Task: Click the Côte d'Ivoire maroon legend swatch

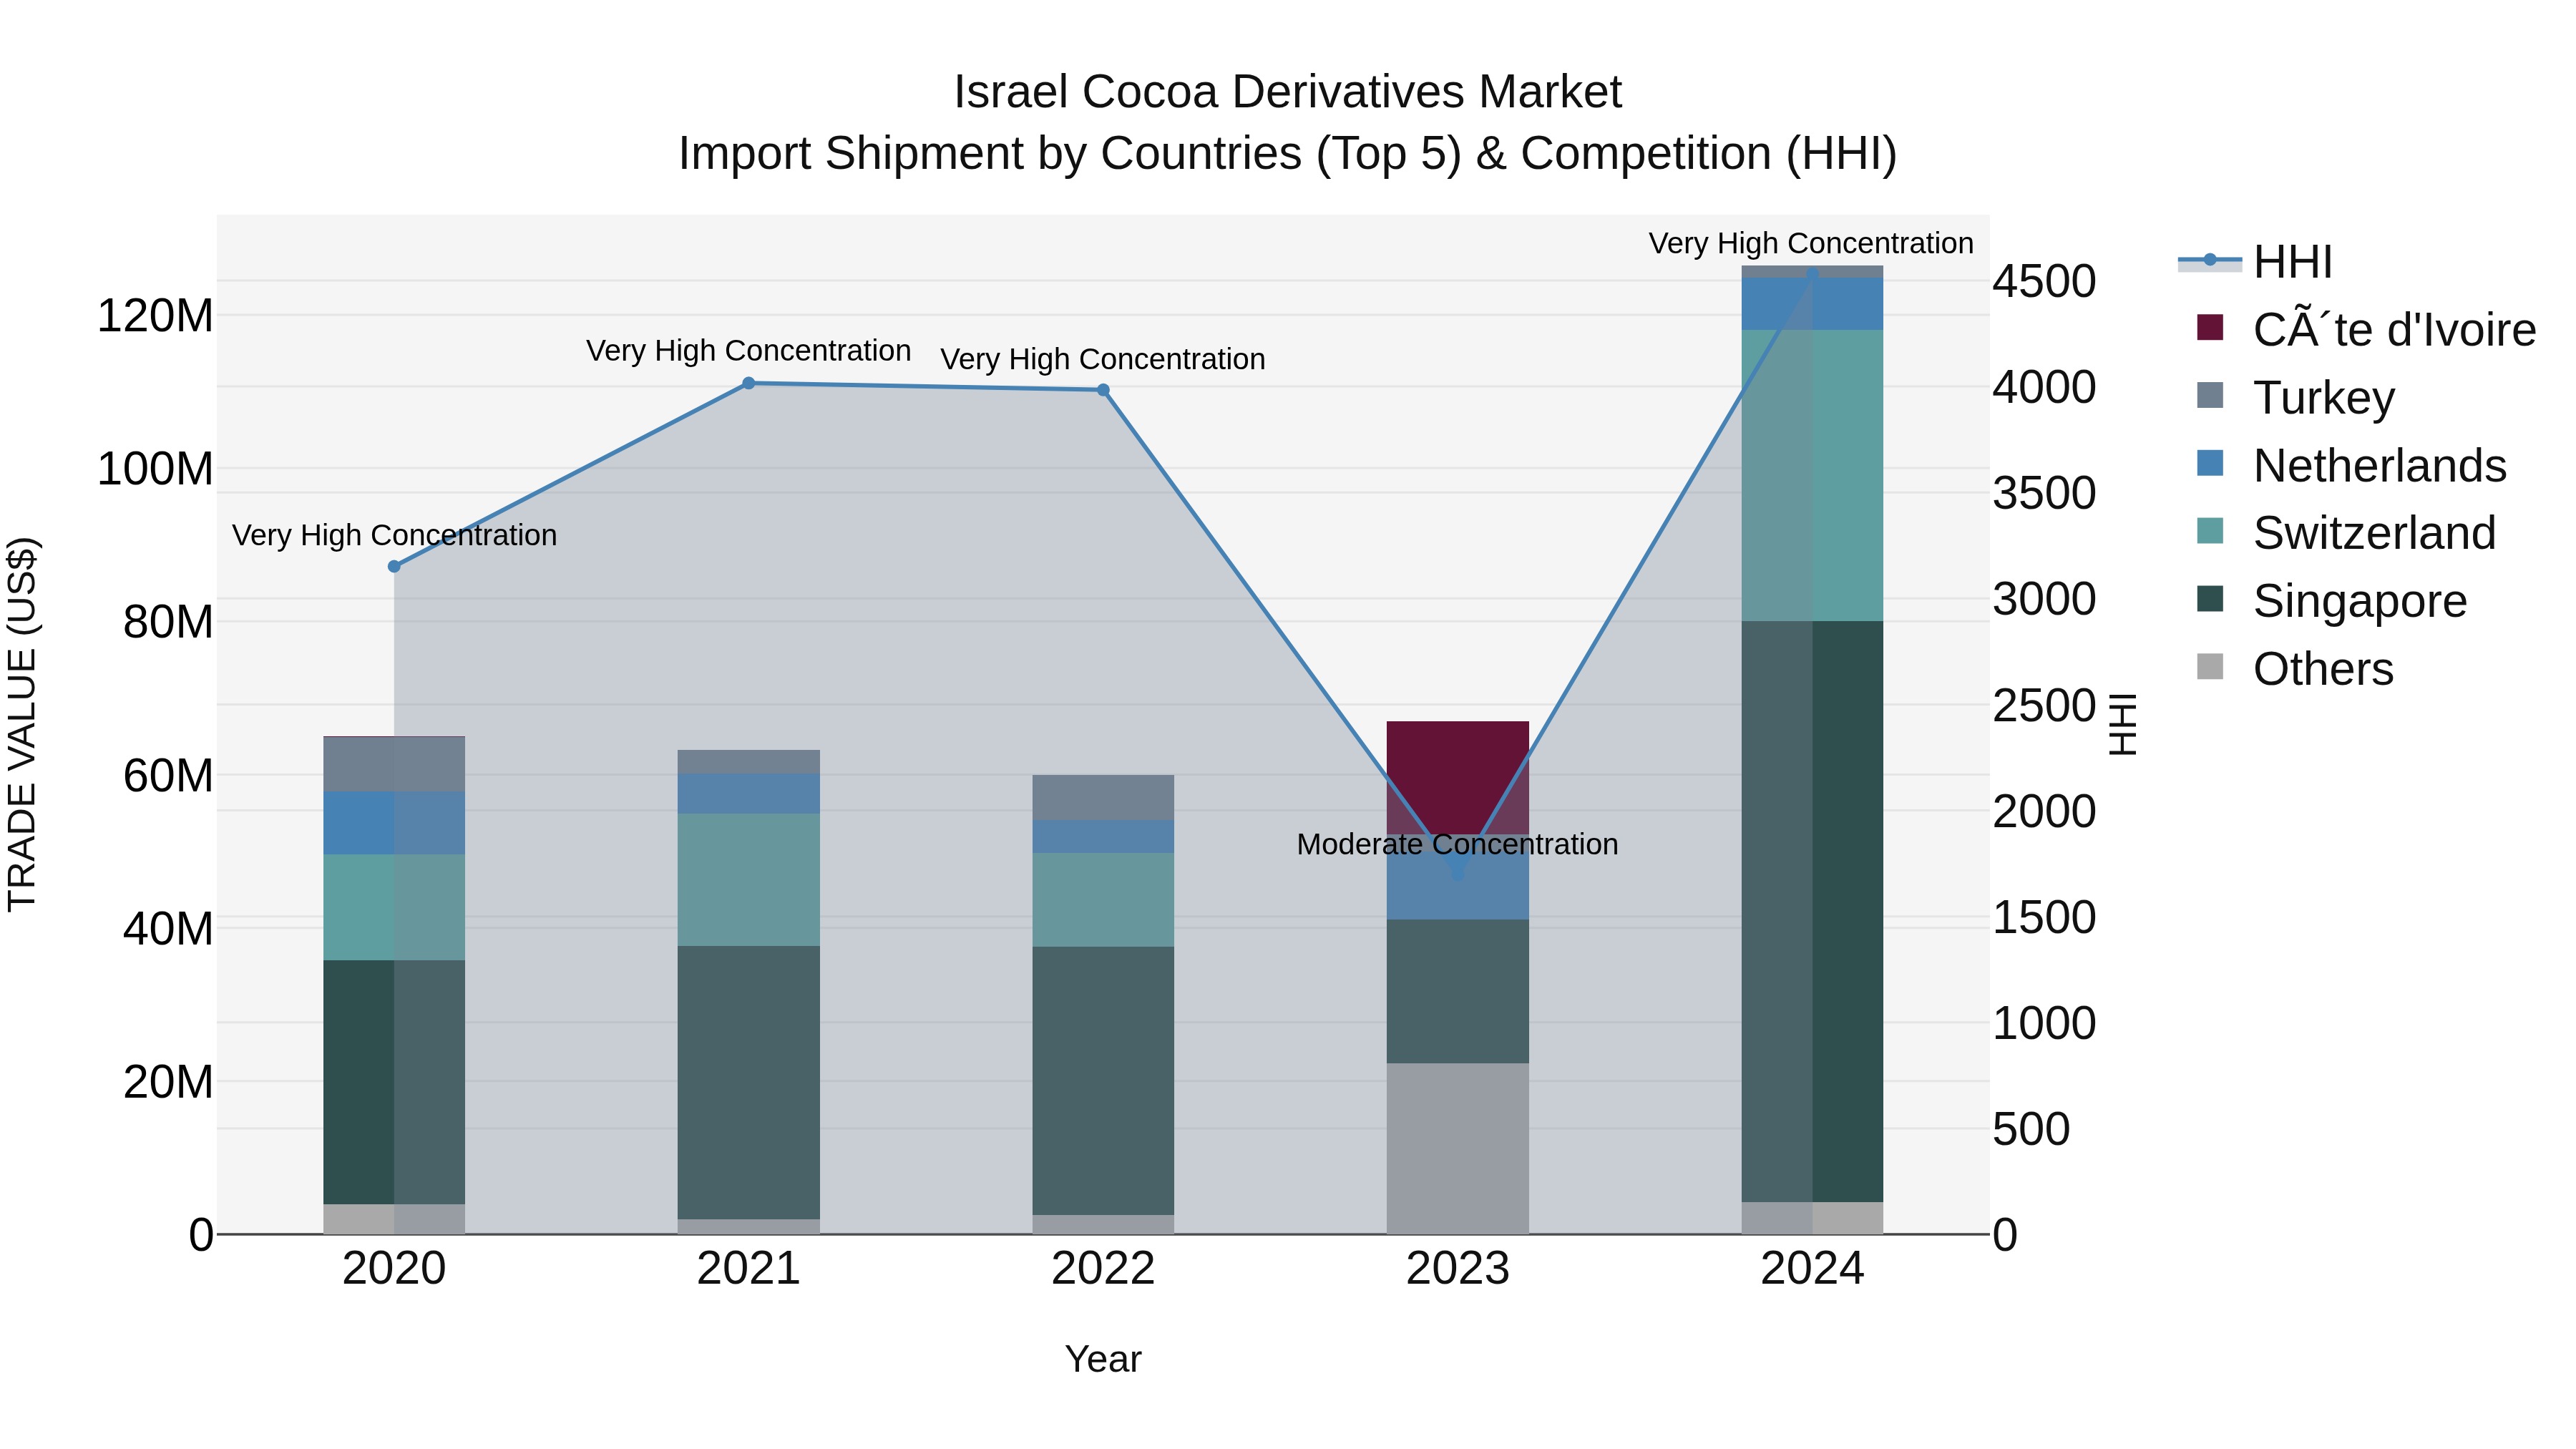Action: coord(2210,327)
